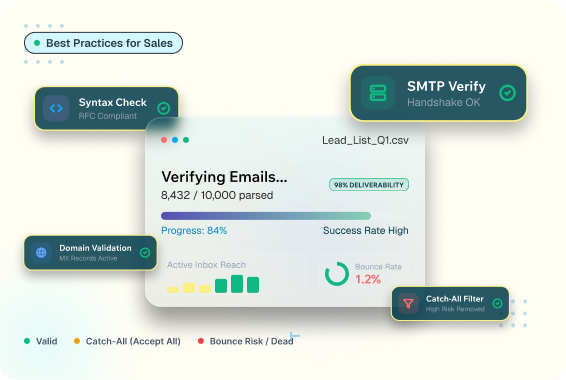The width and height of the screenshot is (566, 380).
Task: Click the 1.2% bounce rate value
Action: pos(368,279)
